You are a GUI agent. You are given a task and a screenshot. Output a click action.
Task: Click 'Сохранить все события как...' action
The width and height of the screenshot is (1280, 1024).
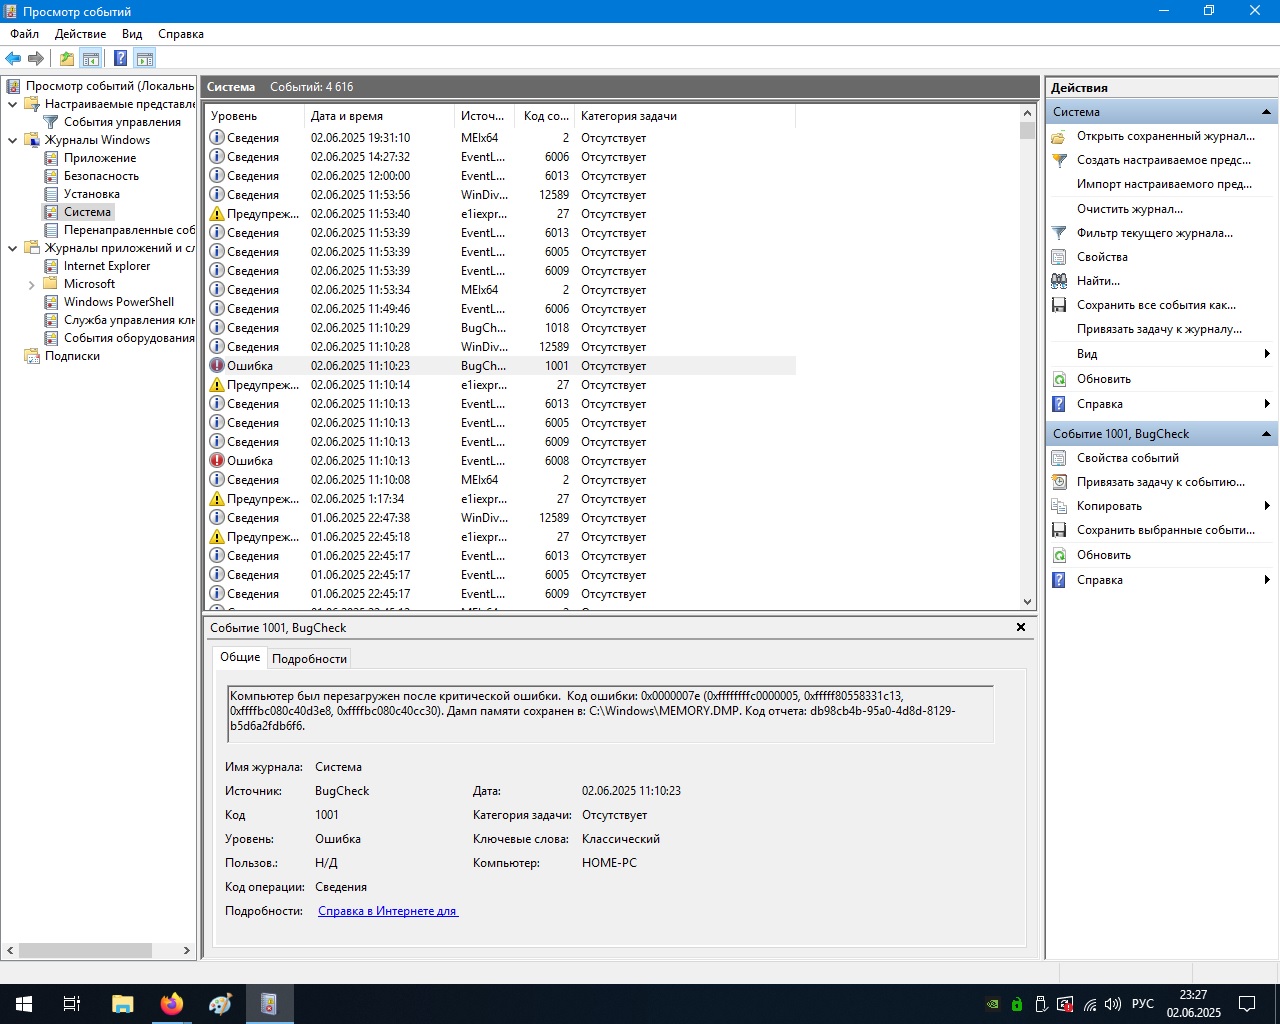1155,305
